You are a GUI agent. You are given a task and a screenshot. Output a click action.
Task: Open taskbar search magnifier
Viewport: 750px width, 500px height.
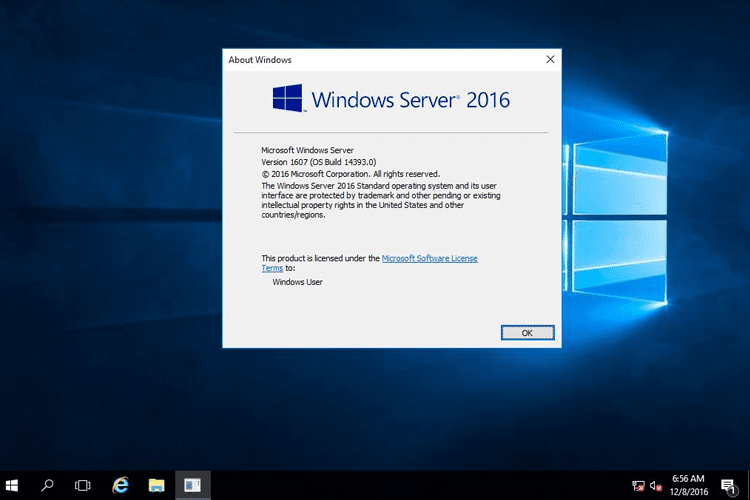tap(47, 486)
